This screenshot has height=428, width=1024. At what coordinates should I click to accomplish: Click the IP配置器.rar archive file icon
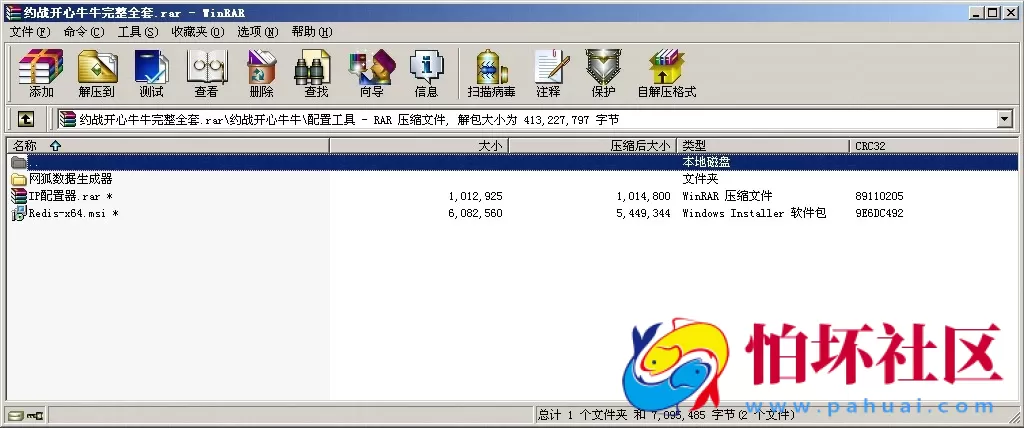click(x=19, y=195)
